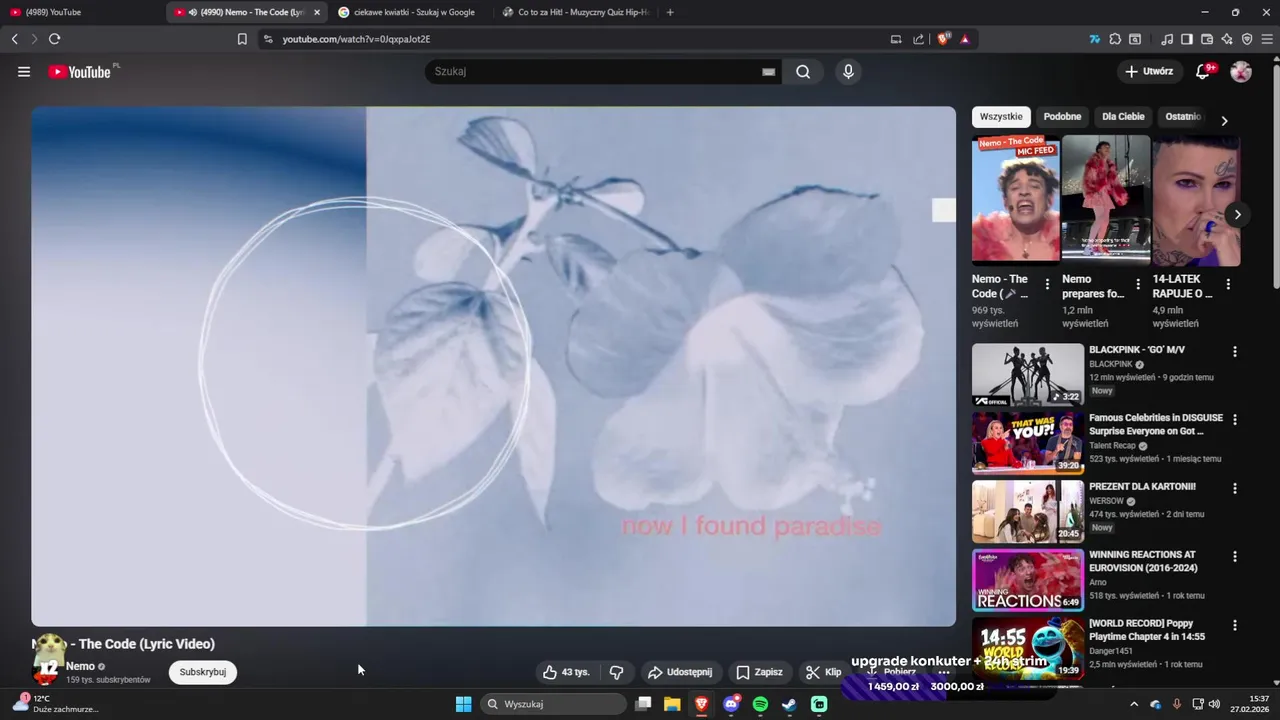Focus the YouTube Szukaj search field

[594, 72]
